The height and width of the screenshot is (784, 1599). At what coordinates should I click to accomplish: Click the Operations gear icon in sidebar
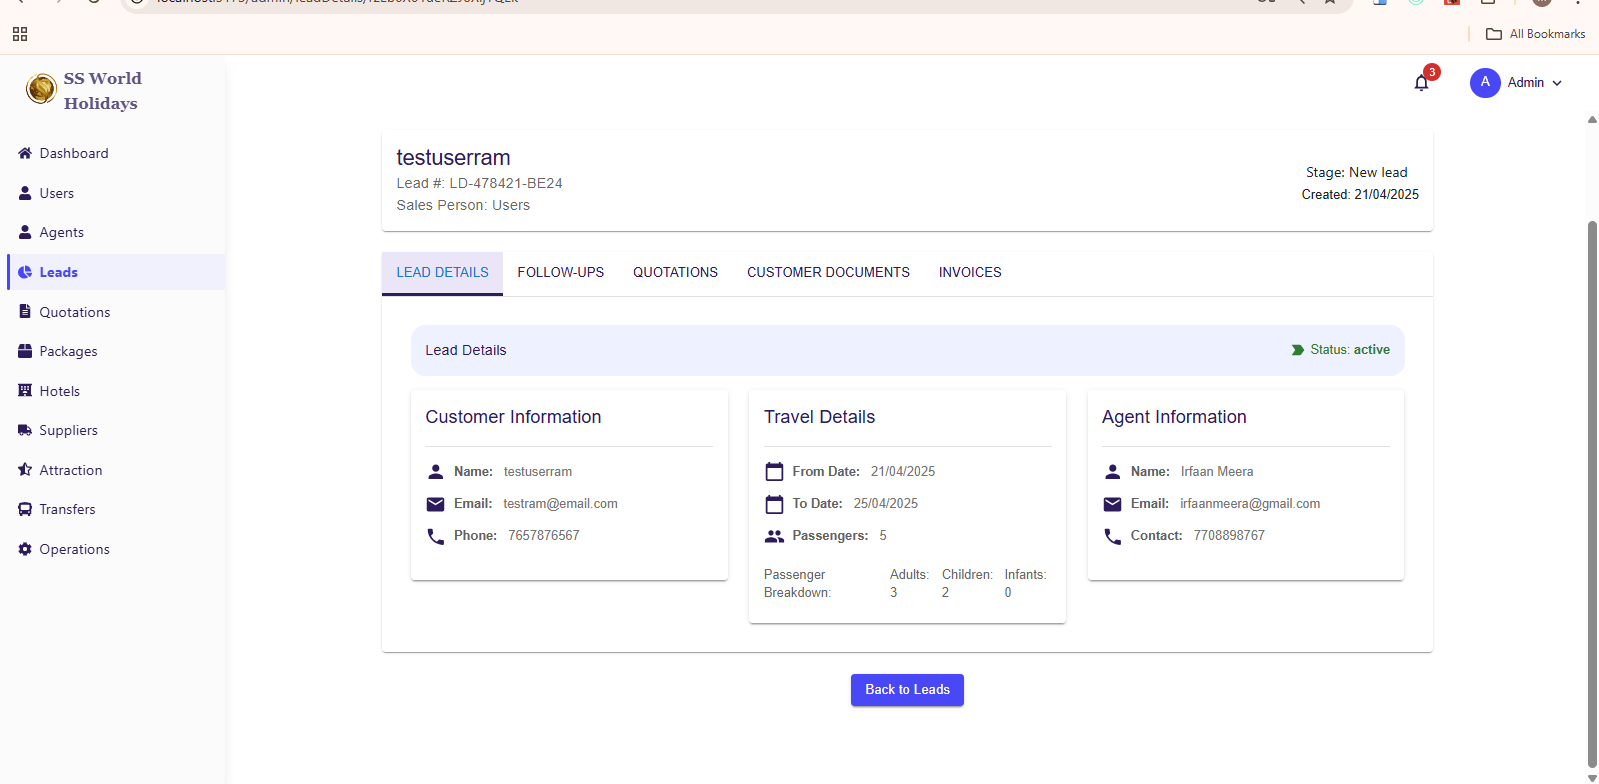coord(25,549)
